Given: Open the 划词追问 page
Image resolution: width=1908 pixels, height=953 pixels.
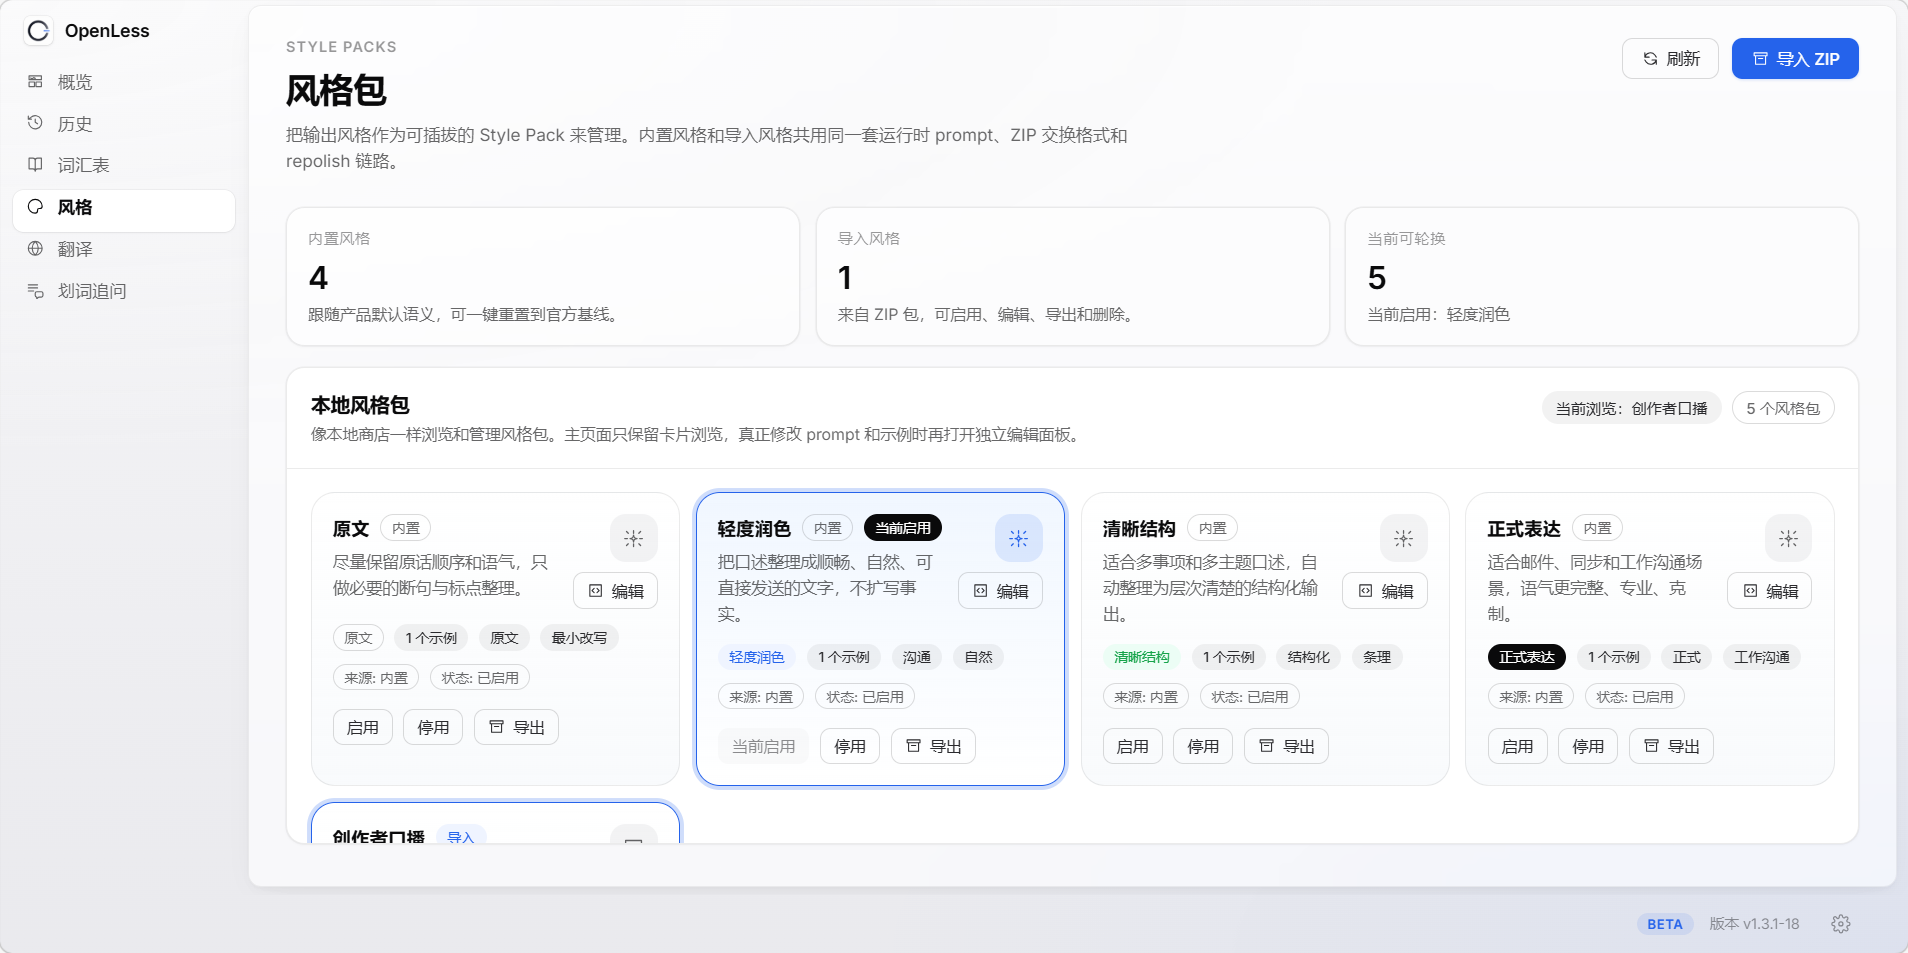Looking at the screenshot, I should pyautogui.click(x=124, y=291).
